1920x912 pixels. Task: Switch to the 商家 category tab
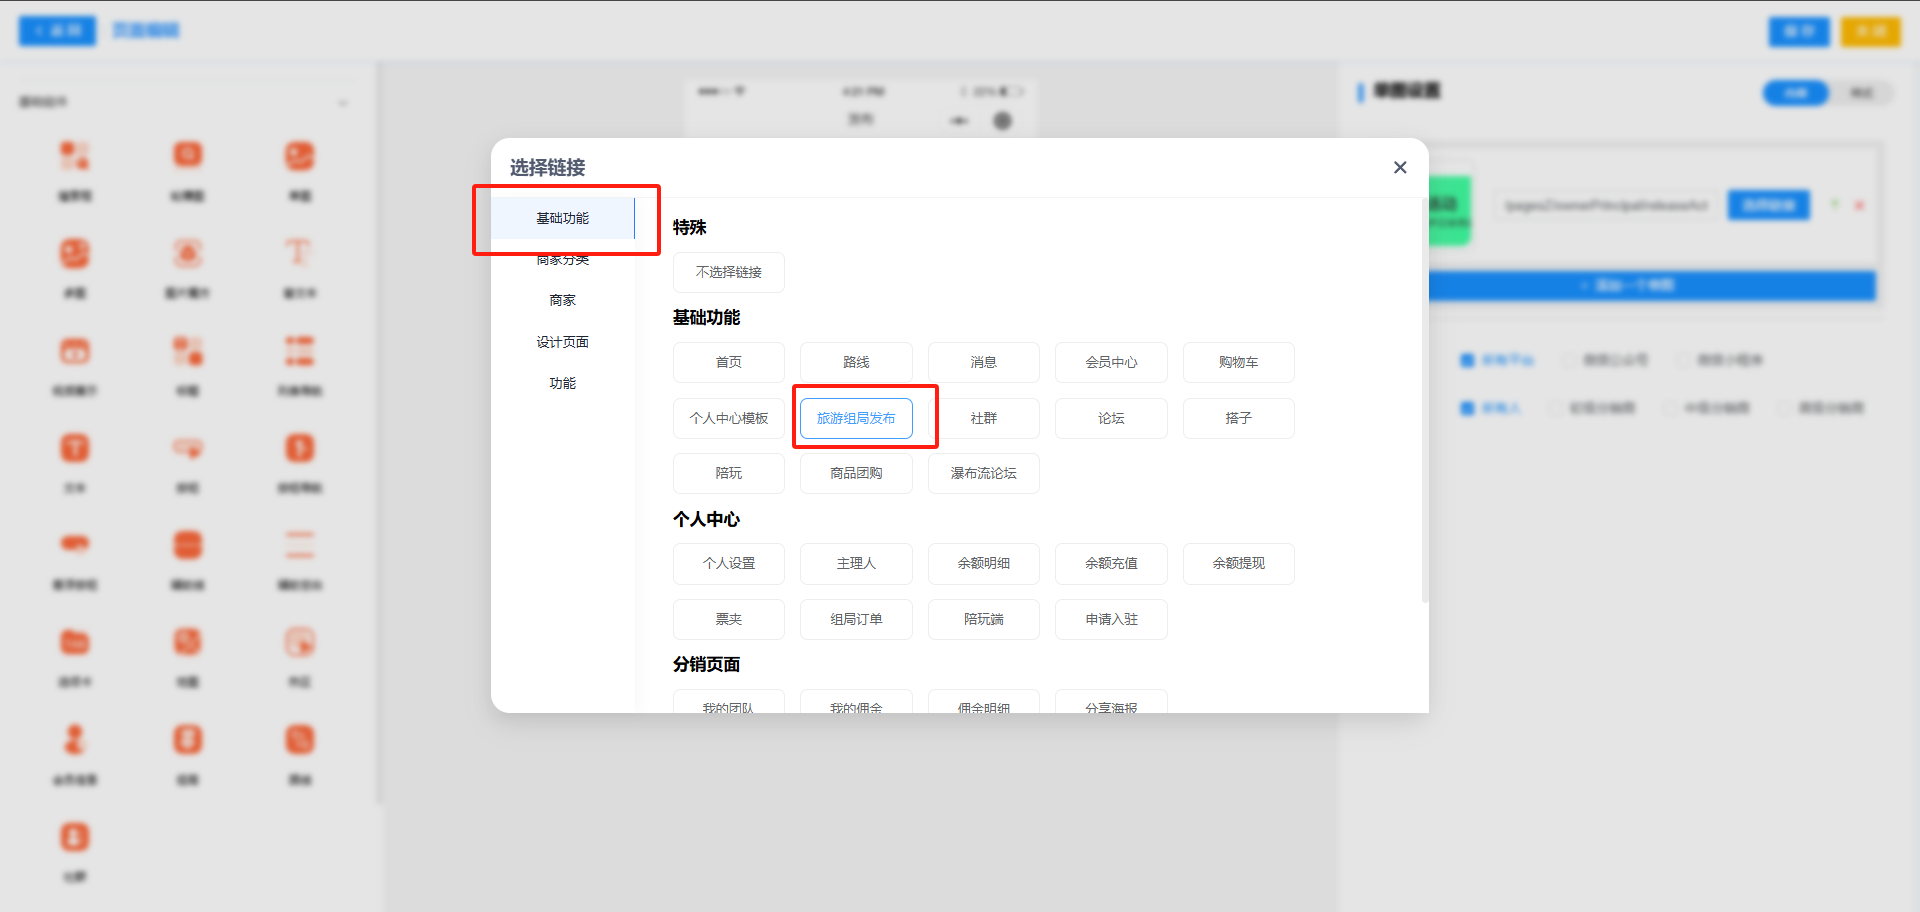(x=562, y=300)
